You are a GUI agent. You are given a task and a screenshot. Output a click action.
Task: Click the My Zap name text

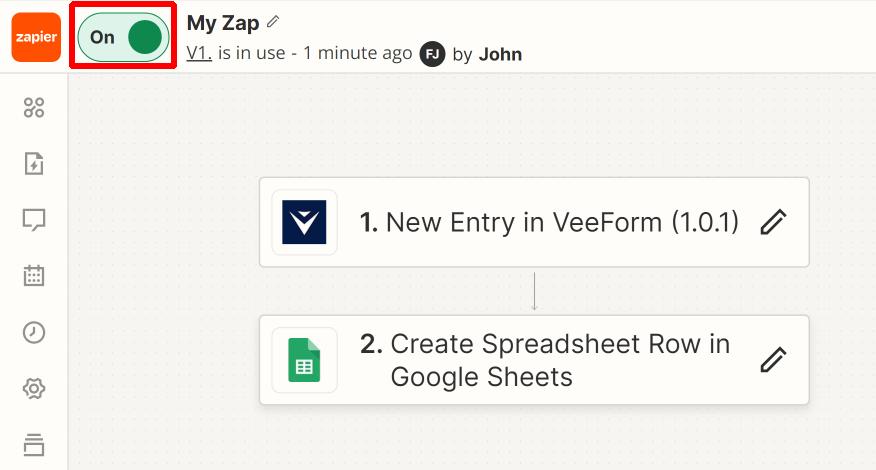pyautogui.click(x=223, y=23)
